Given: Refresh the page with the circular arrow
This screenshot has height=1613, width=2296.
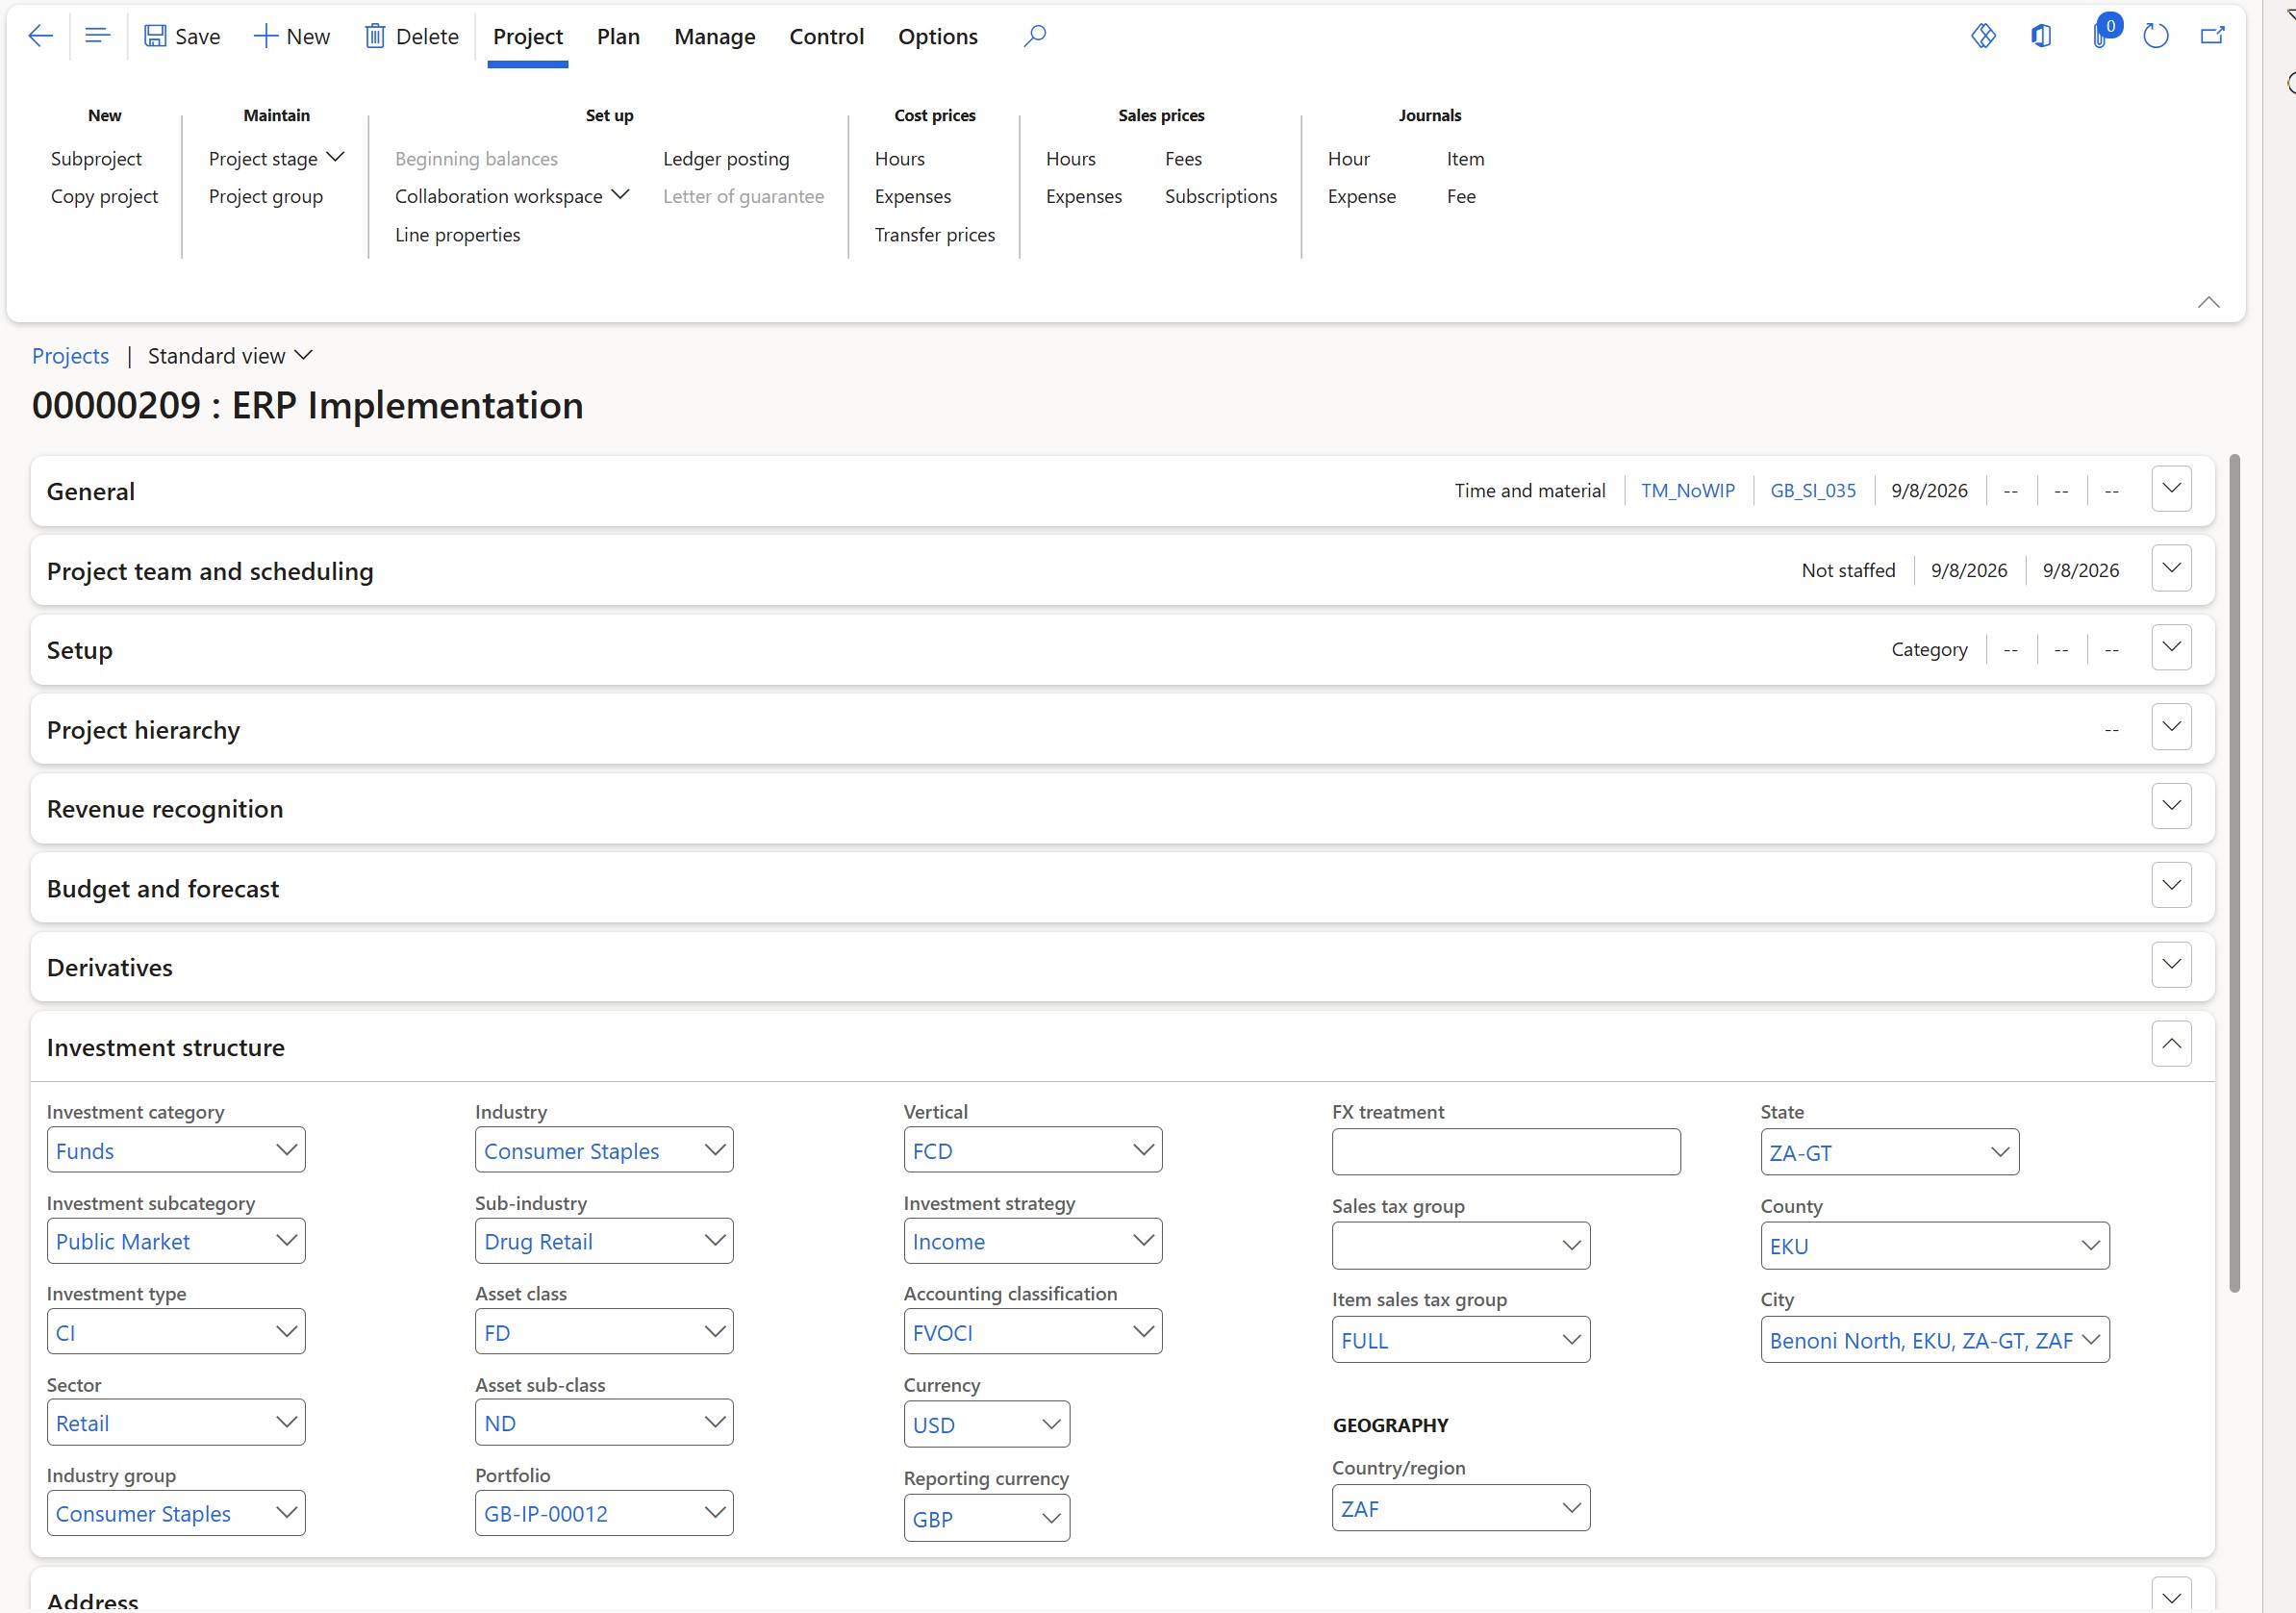Looking at the screenshot, I should (x=2155, y=36).
